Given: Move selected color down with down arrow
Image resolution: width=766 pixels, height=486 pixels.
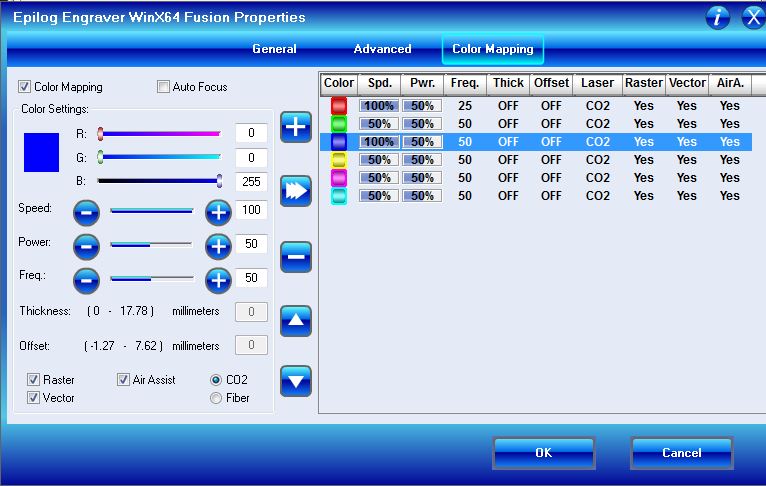Looking at the screenshot, I should coord(296,381).
